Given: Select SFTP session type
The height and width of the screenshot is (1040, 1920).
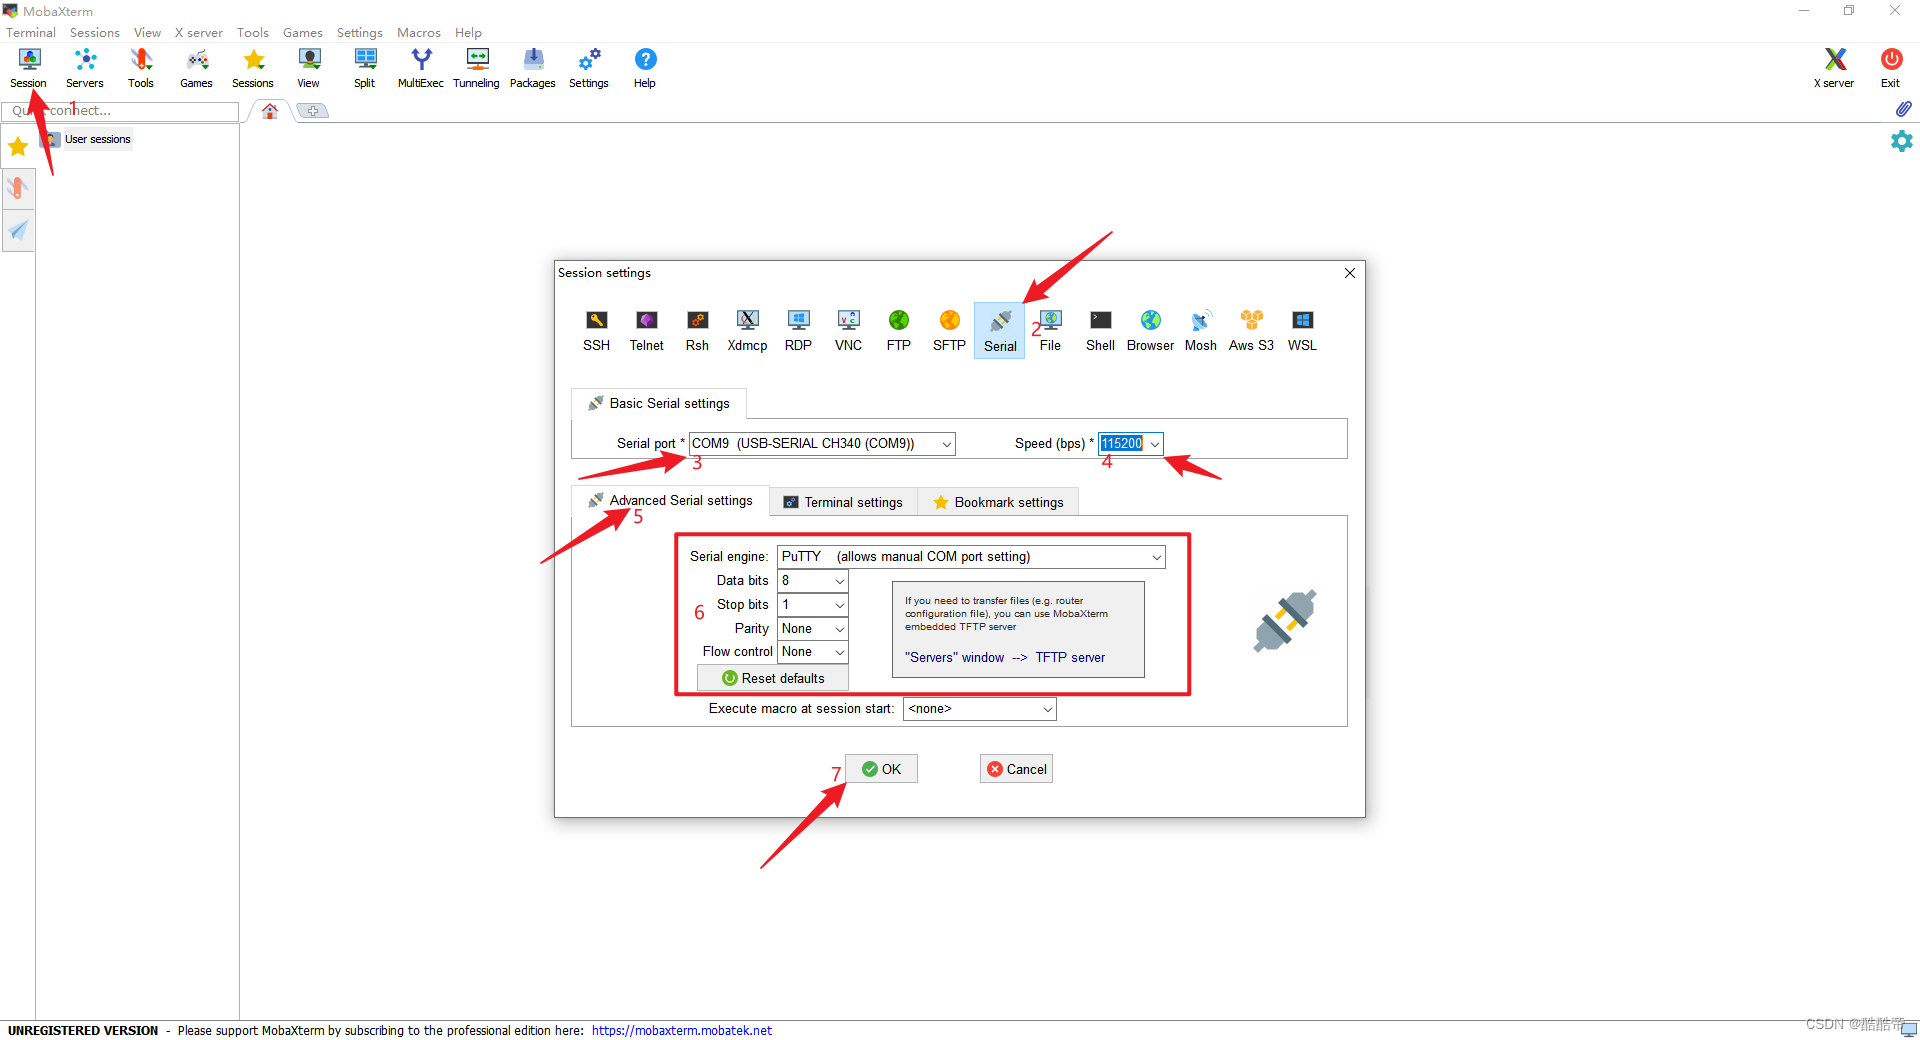Looking at the screenshot, I should pos(949,331).
